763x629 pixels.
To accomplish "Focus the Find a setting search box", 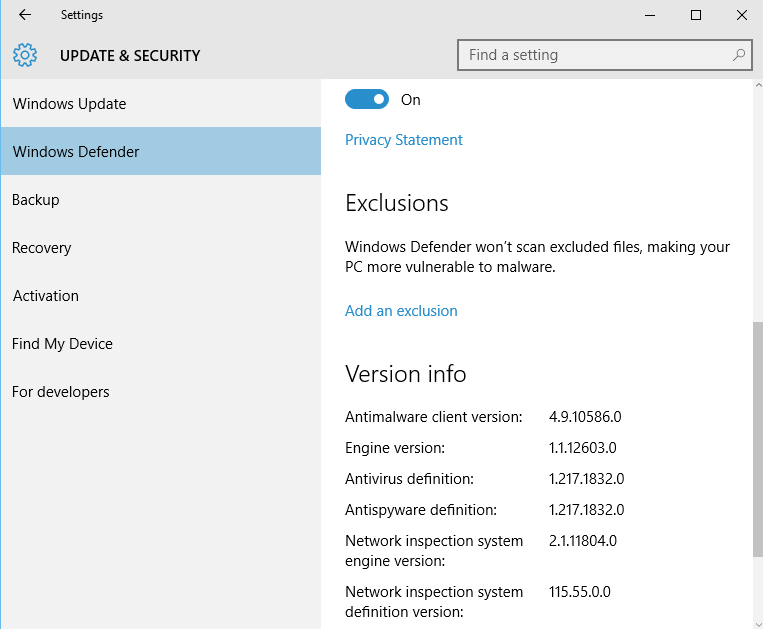I will [x=605, y=55].
